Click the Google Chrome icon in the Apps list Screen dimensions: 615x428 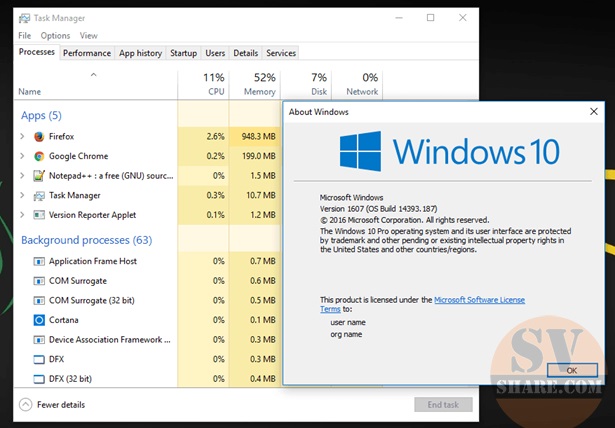39,156
